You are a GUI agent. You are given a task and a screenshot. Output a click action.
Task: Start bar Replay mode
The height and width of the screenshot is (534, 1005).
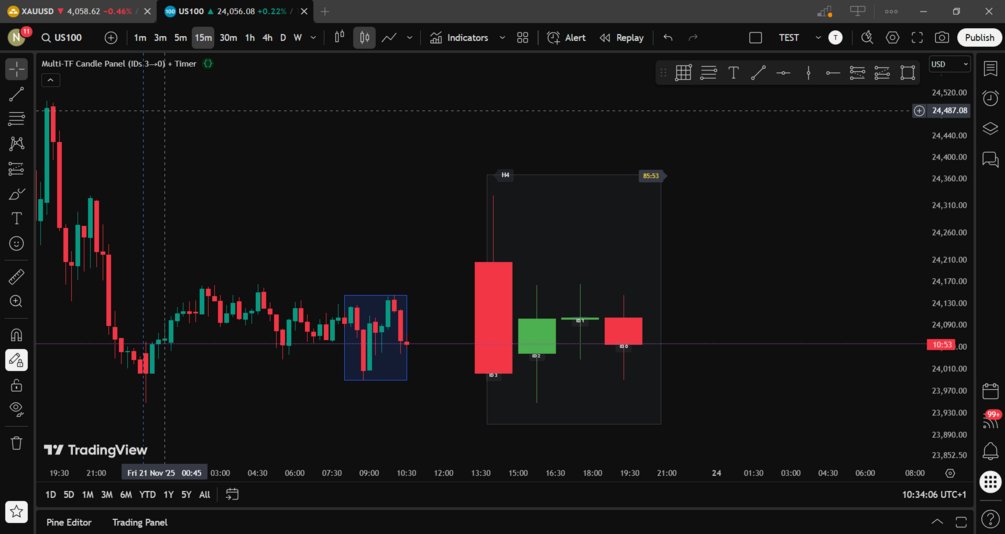point(622,38)
